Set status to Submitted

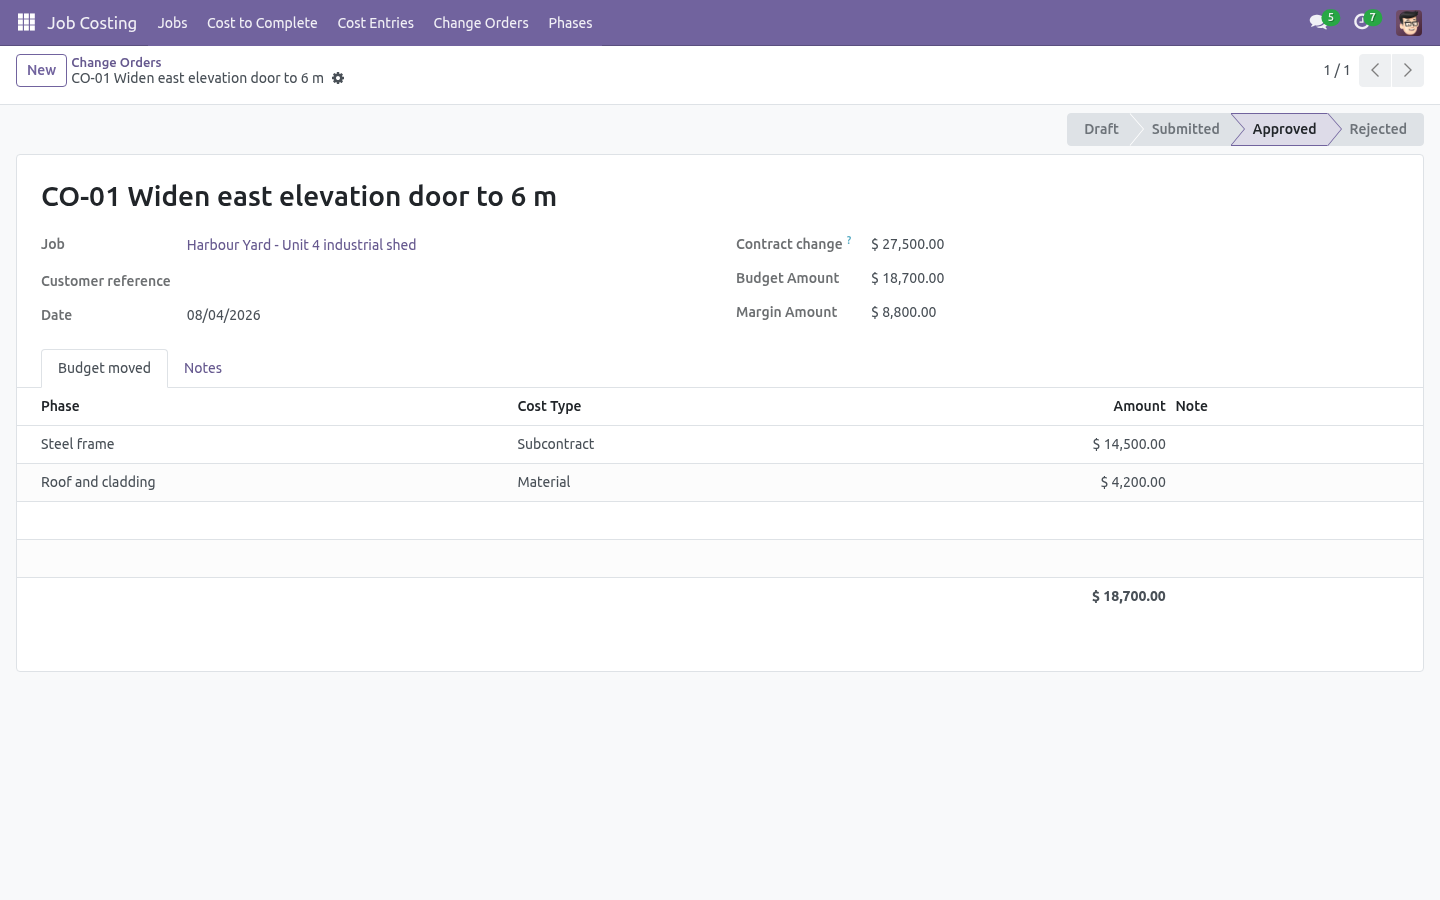click(x=1185, y=129)
